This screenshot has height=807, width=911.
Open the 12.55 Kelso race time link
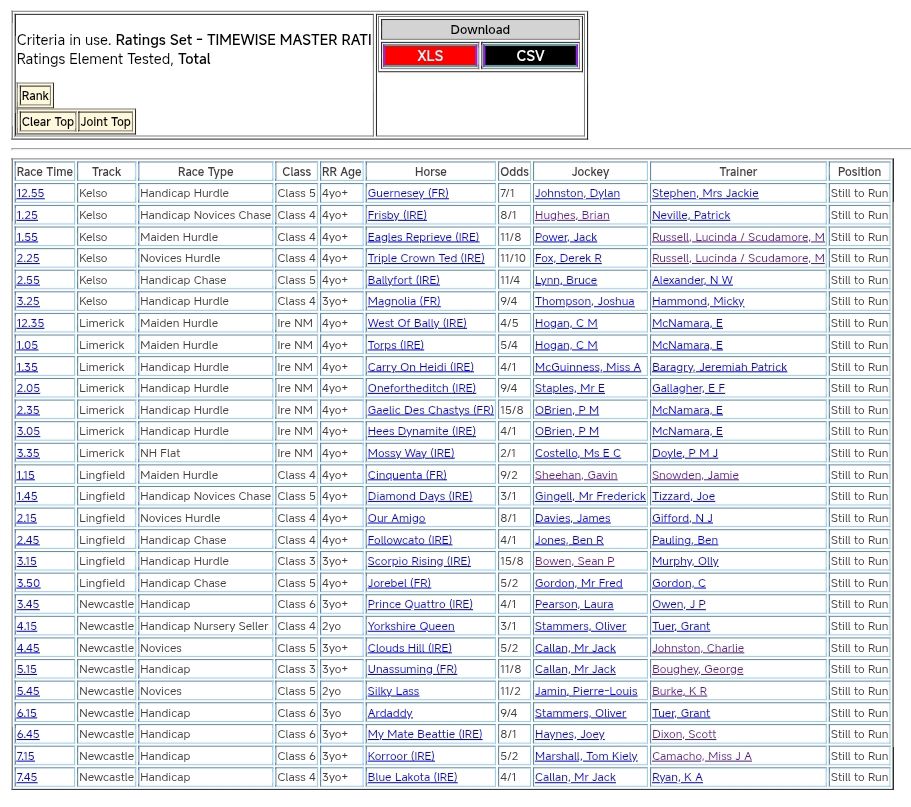click(x=30, y=193)
